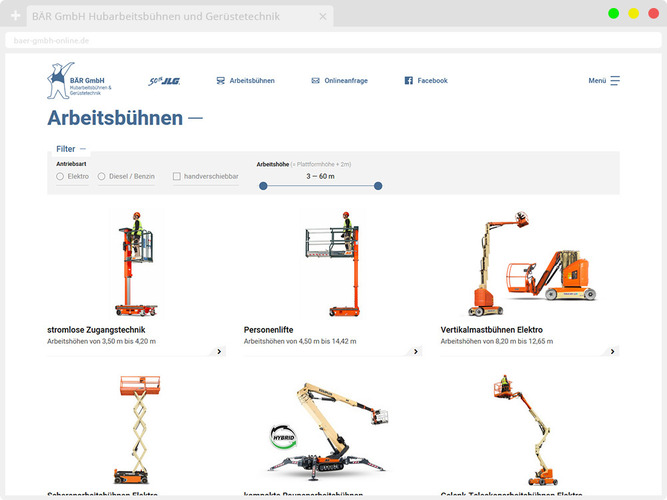Screen dimensions: 667x500
Task: Open the hamburger Menü icon
Action: [615, 81]
